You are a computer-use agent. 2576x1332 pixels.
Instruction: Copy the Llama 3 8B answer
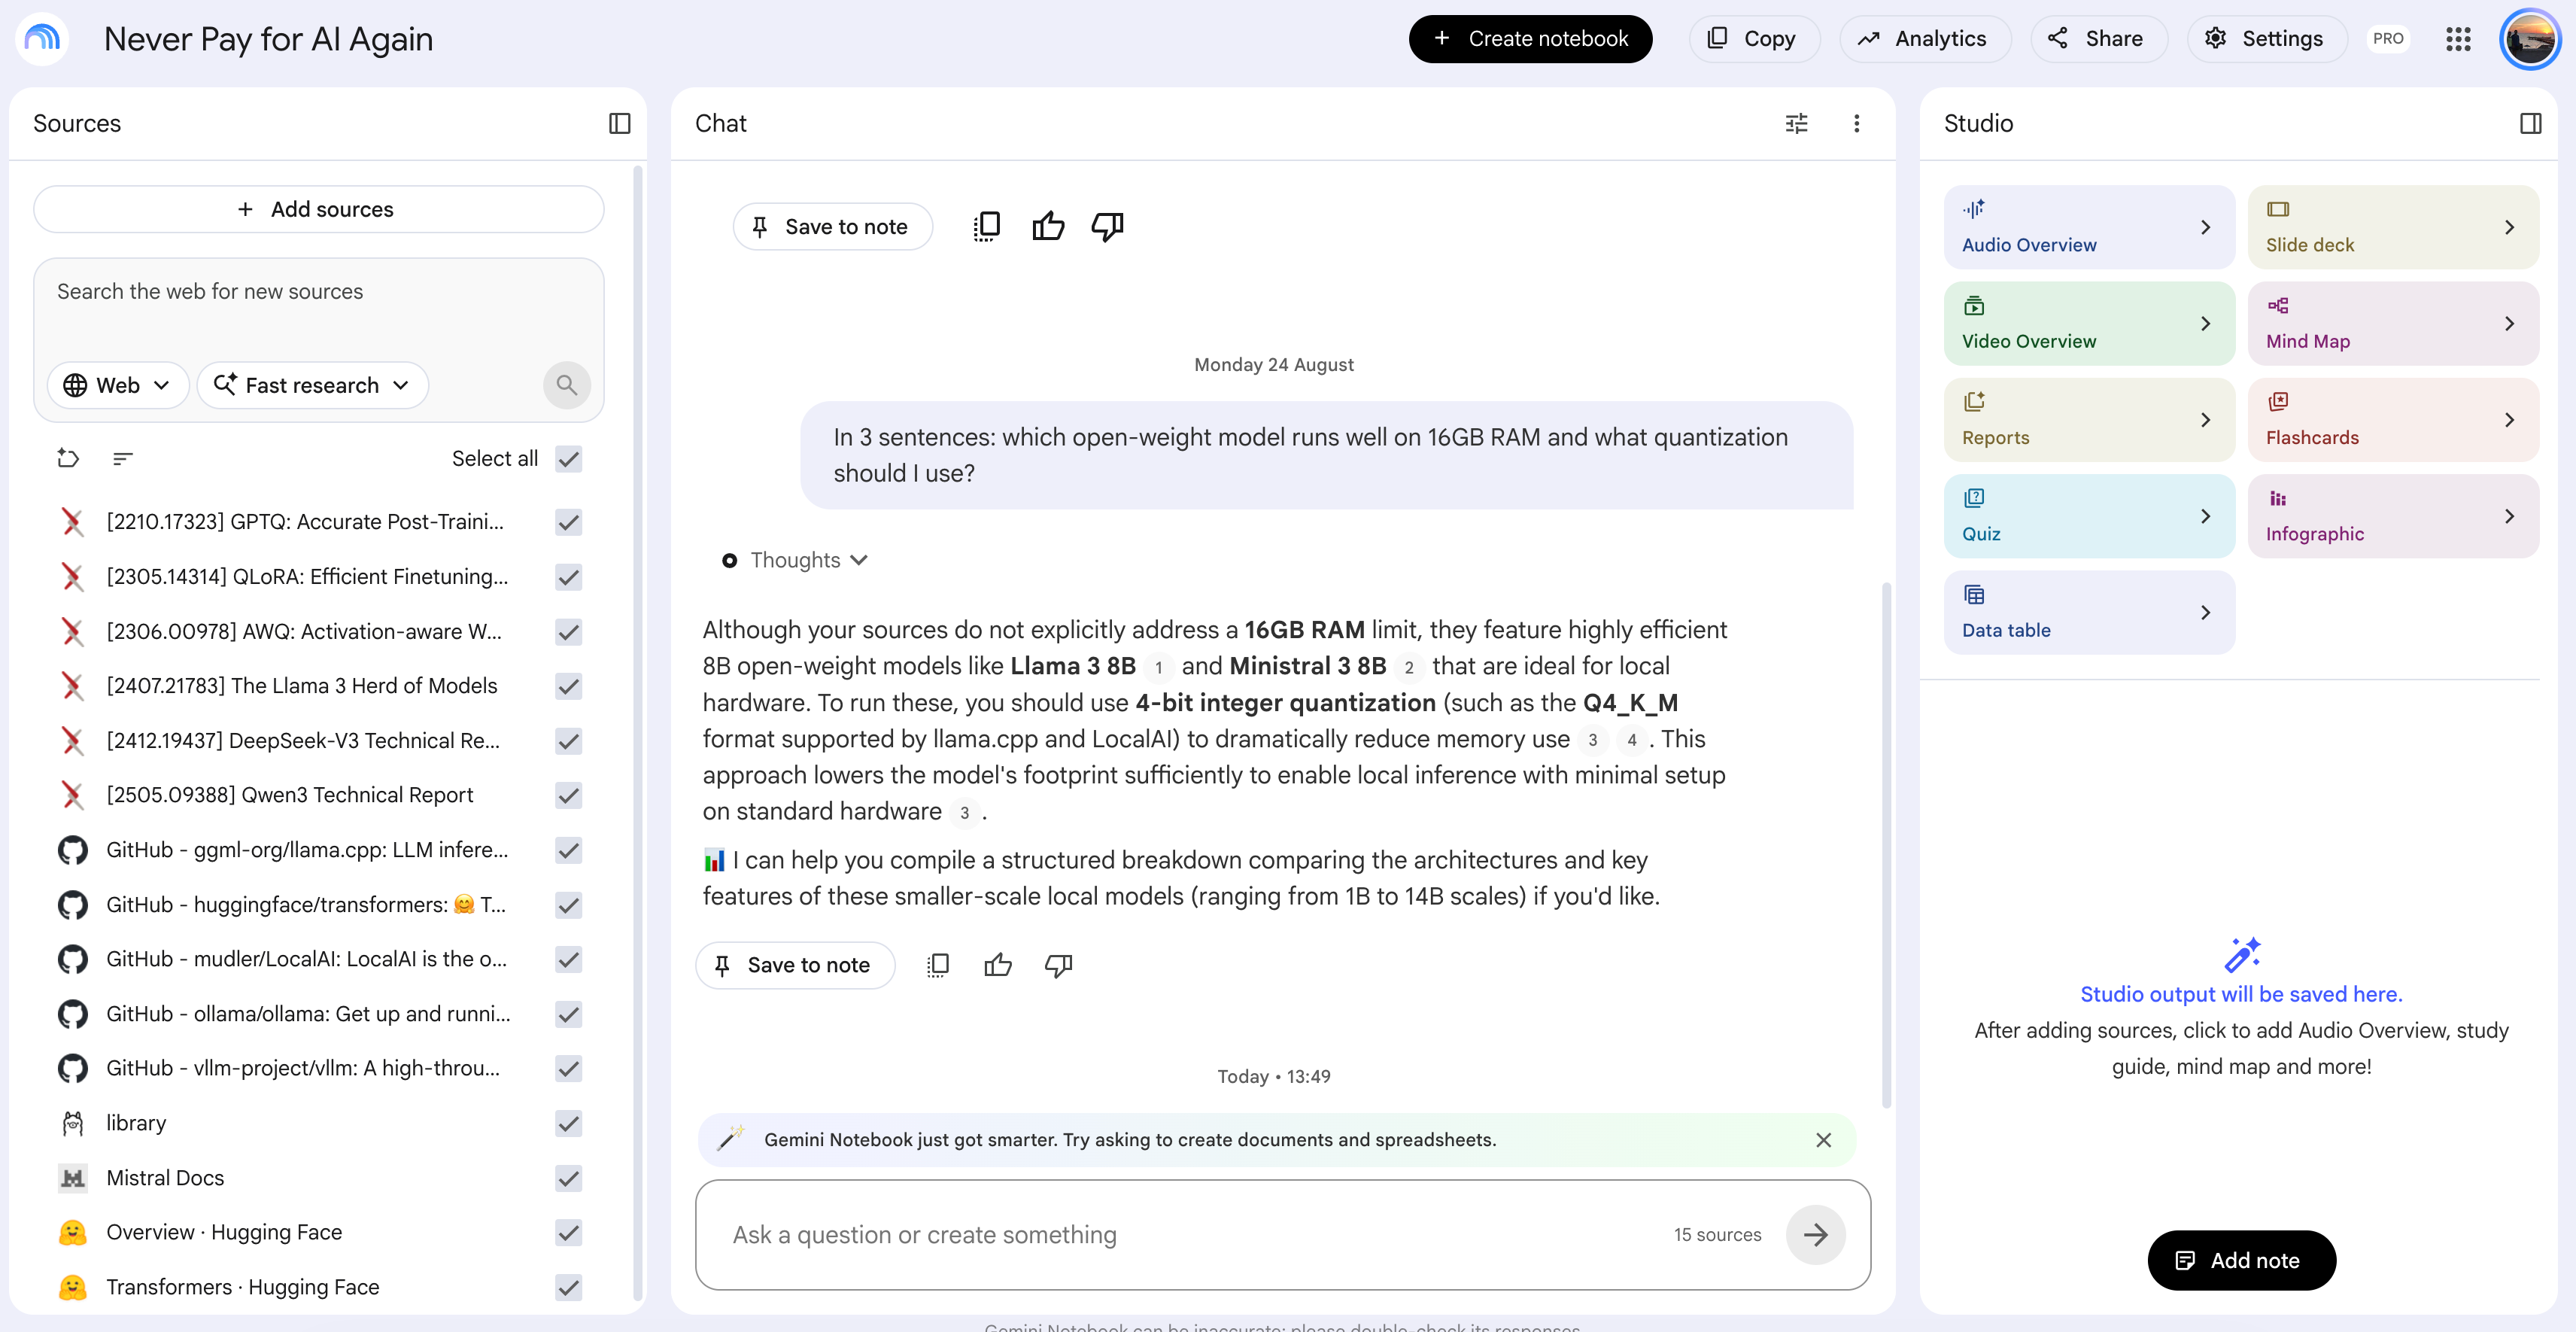pos(938,965)
